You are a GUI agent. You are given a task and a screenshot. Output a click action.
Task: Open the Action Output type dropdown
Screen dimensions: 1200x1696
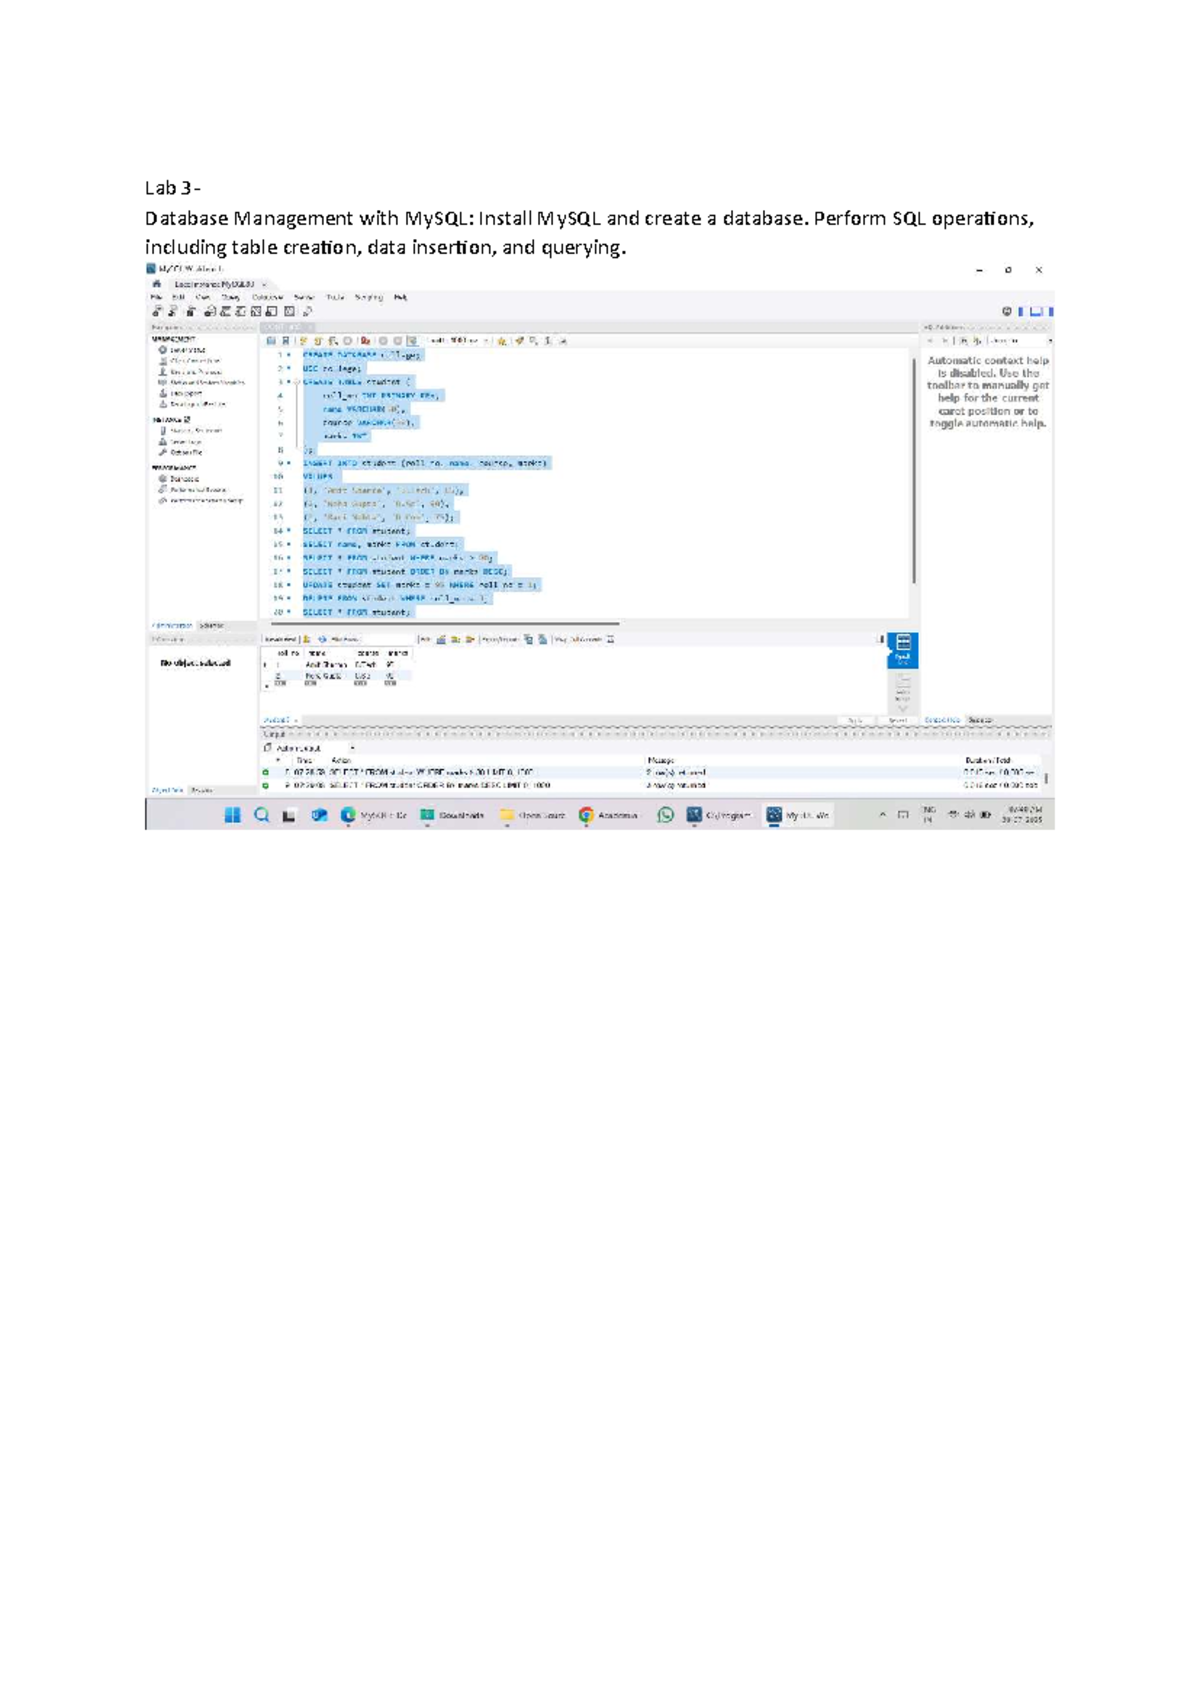[x=314, y=748]
